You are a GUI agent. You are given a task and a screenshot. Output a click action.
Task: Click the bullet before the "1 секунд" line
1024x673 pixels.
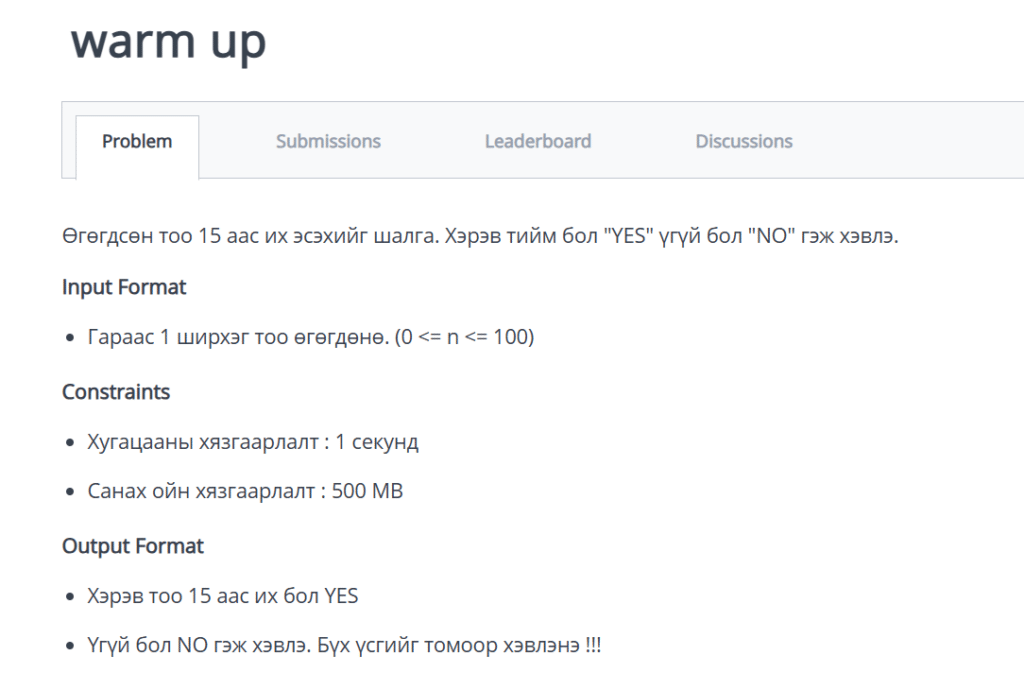(71, 443)
